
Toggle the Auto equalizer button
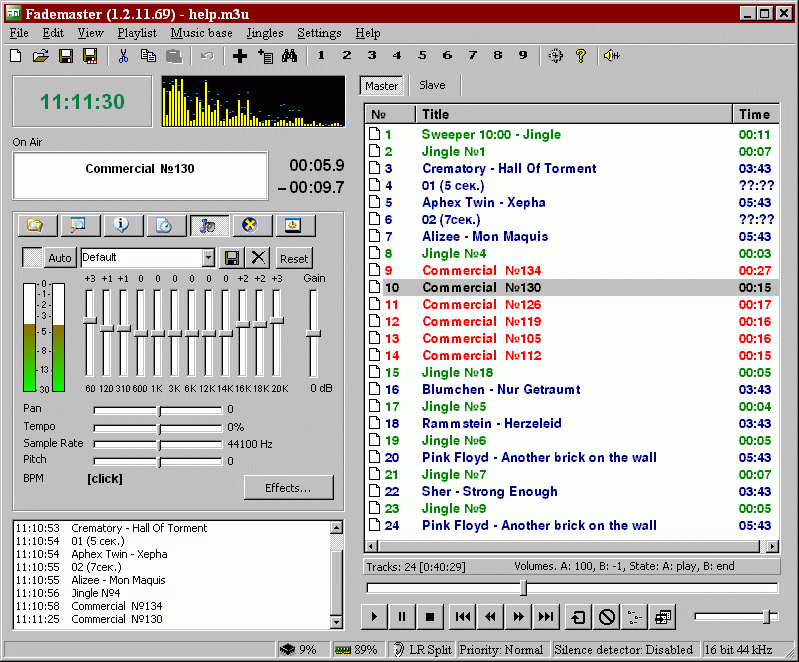click(60, 258)
